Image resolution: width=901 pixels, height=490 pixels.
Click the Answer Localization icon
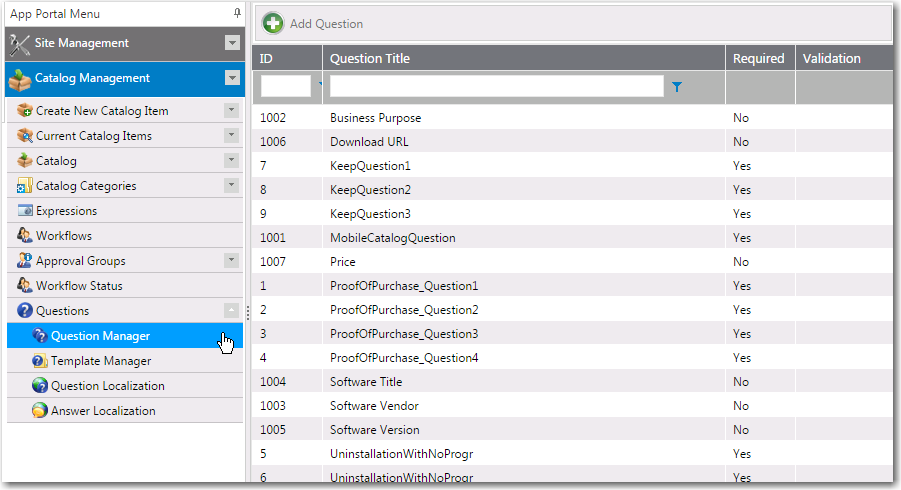click(x=39, y=411)
